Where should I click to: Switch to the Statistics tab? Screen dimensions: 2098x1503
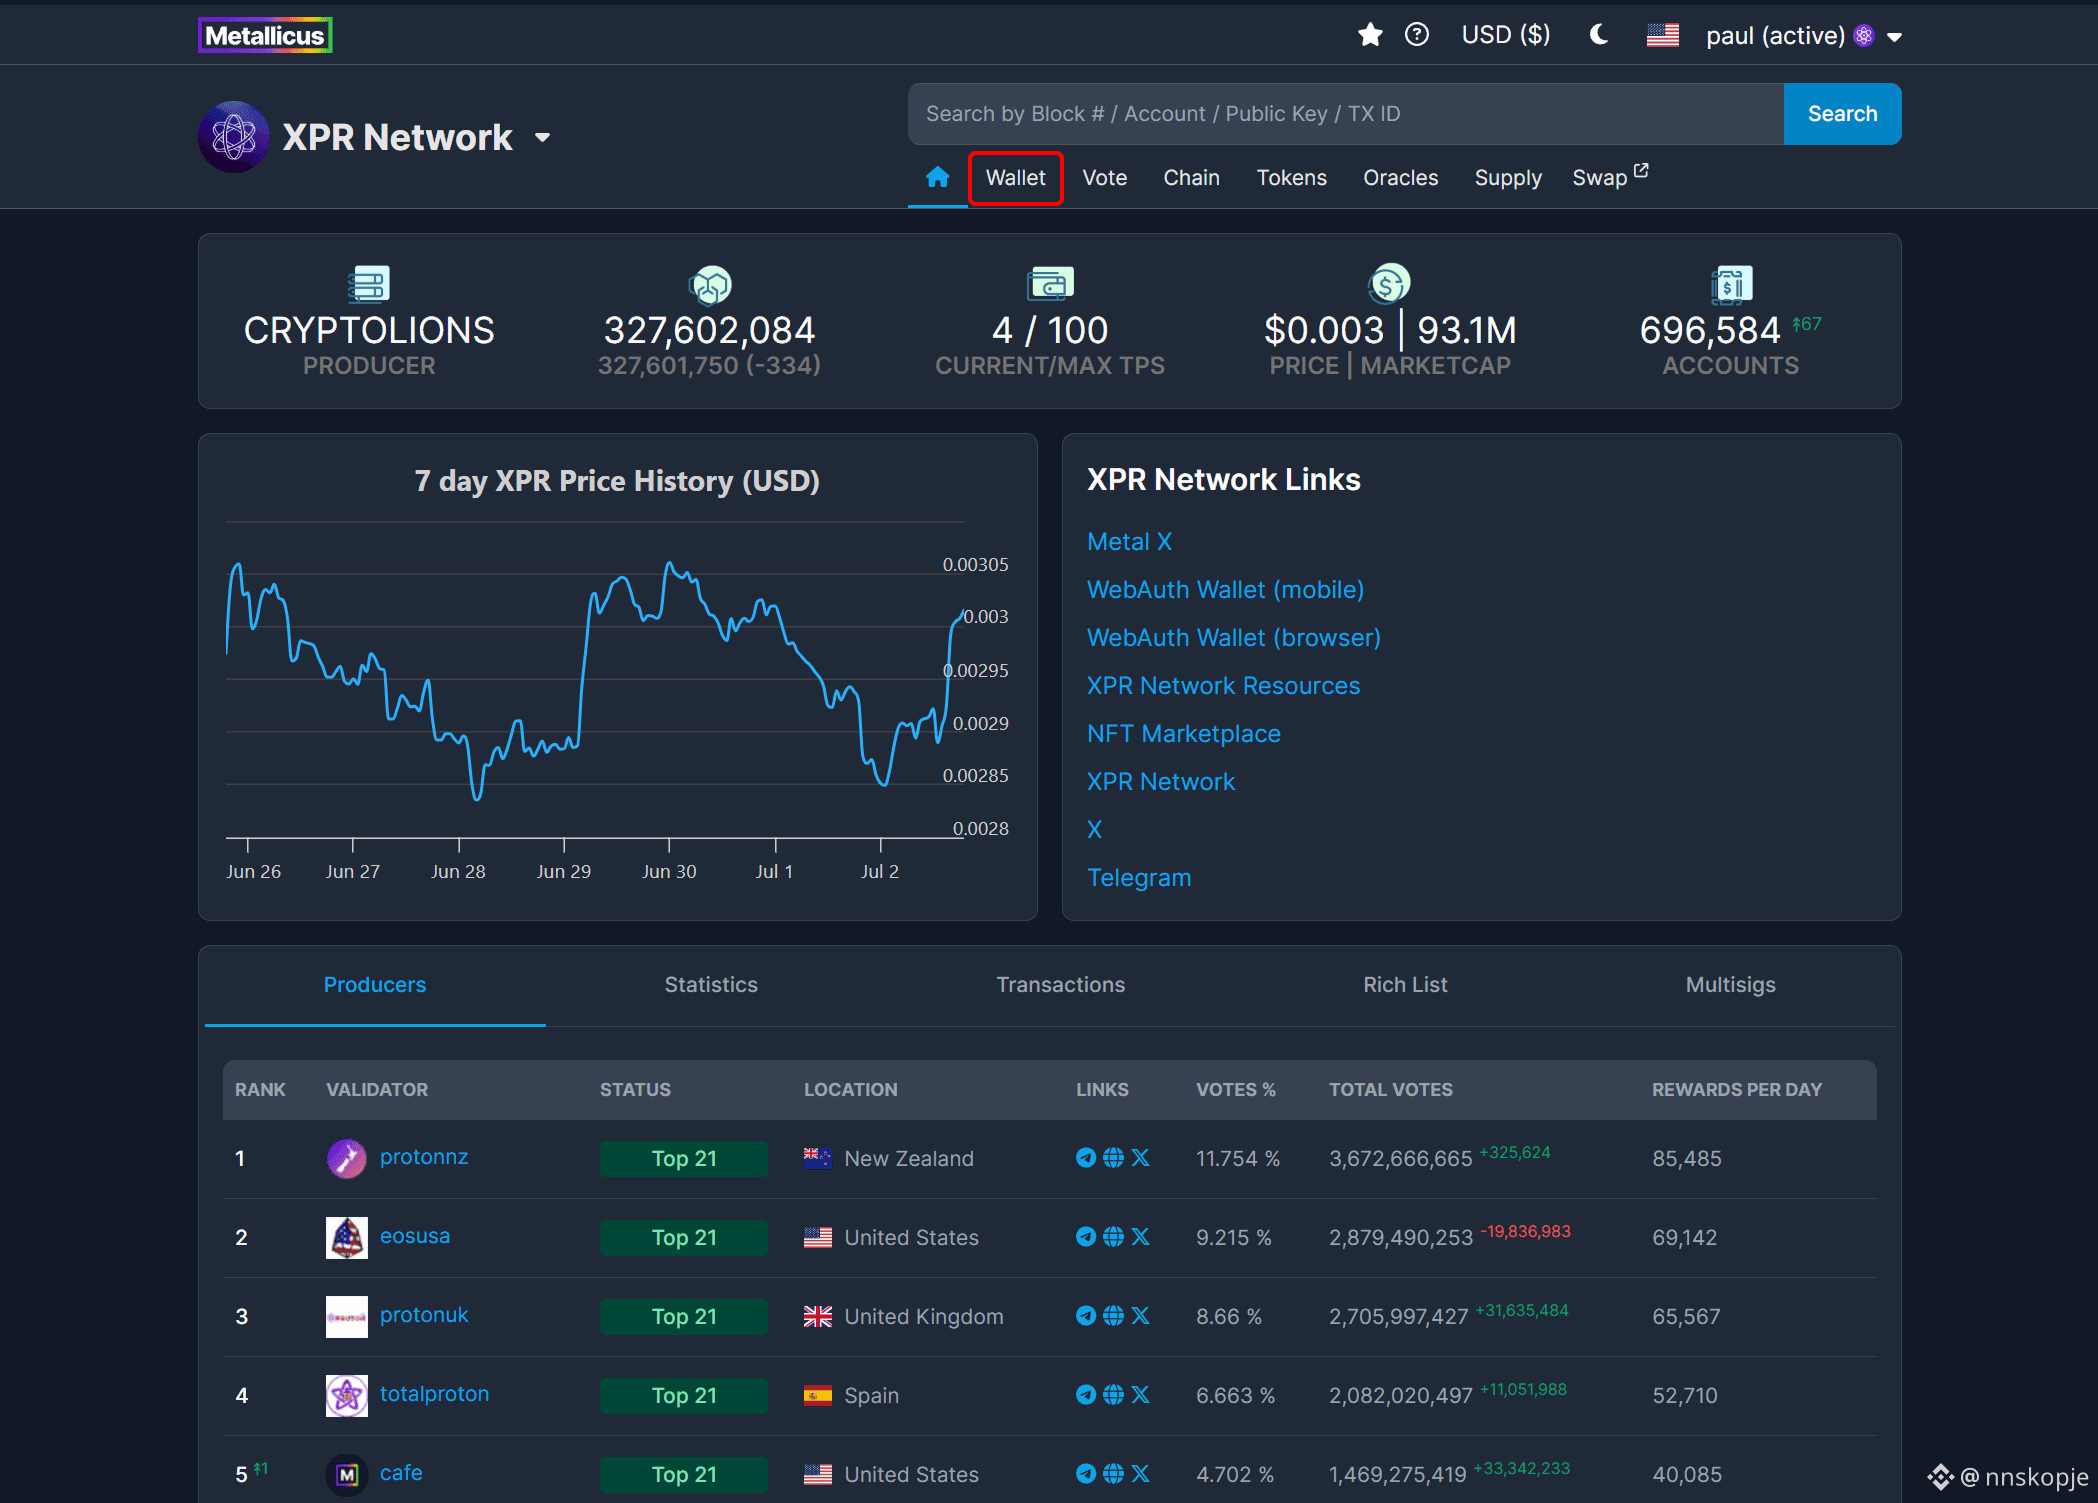tap(711, 985)
